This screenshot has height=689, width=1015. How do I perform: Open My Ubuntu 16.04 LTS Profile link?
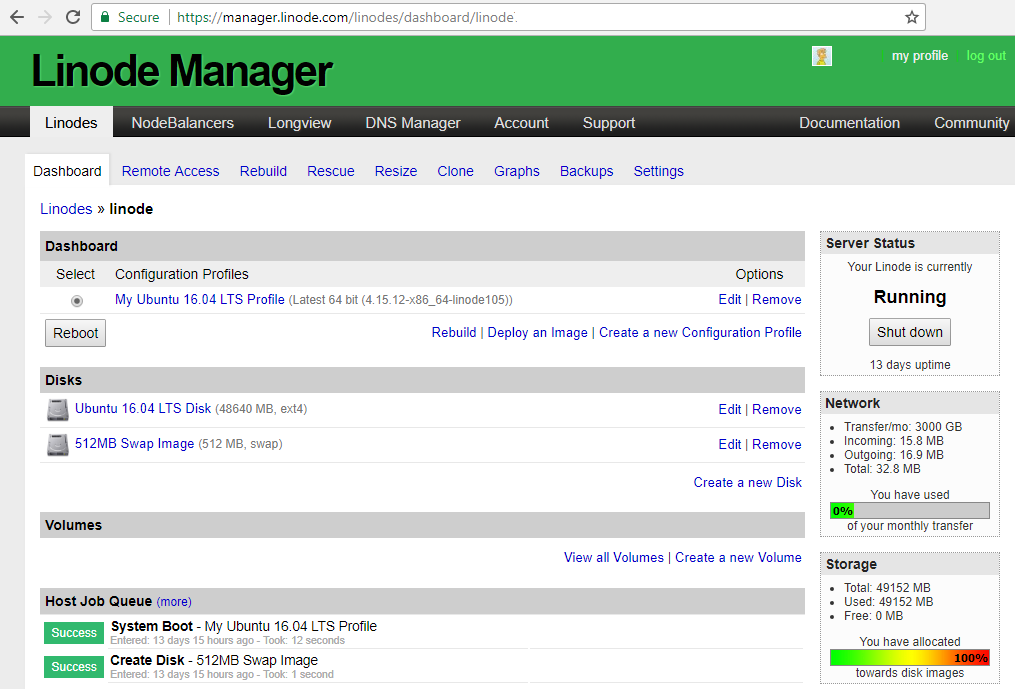click(x=199, y=299)
